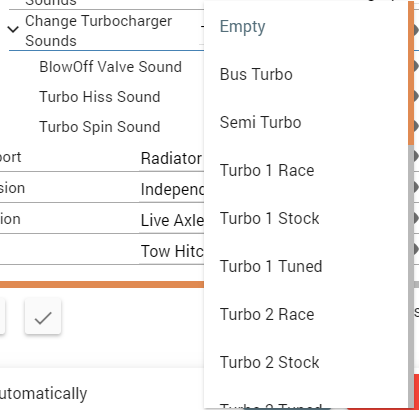Open the Independent suspension dropdown
This screenshot has width=419, height=410.
(x=172, y=189)
